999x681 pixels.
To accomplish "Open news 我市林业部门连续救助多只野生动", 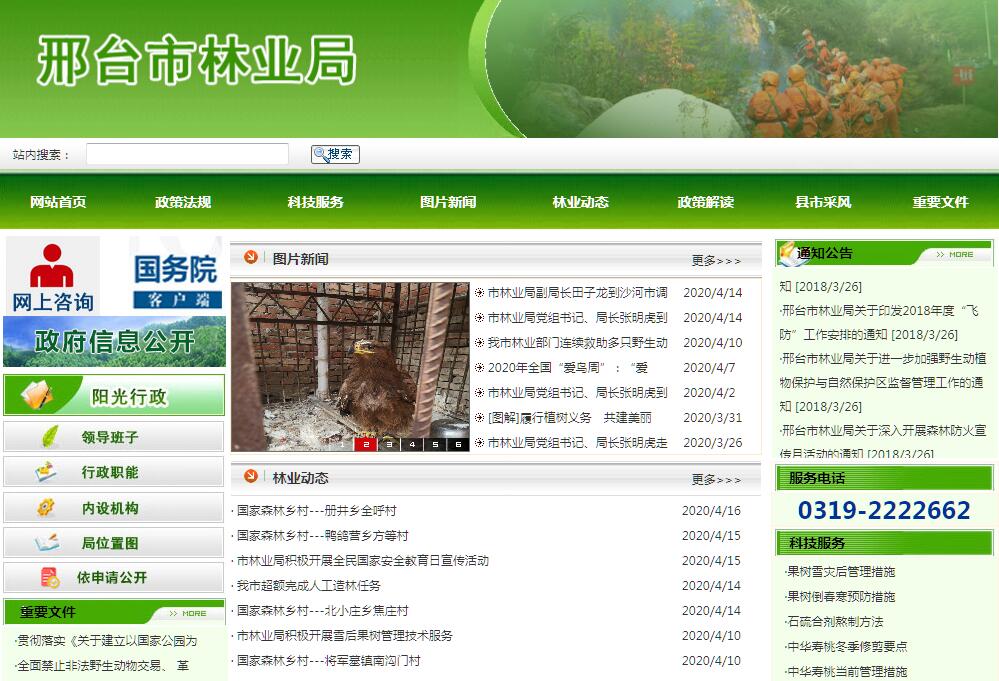I will tap(577, 343).
